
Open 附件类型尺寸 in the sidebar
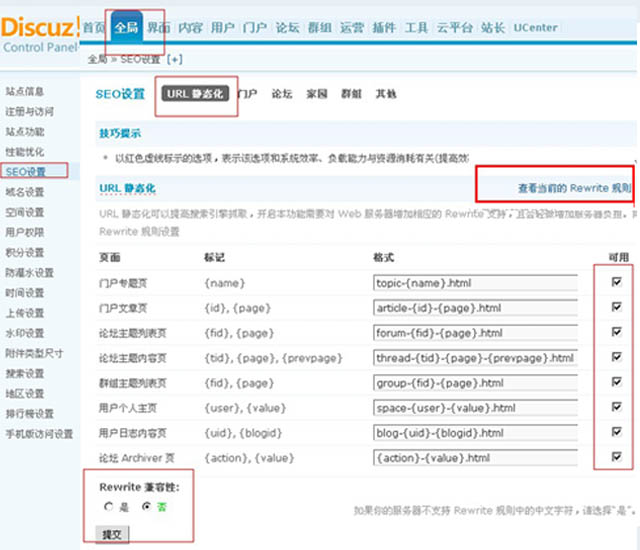[34, 353]
